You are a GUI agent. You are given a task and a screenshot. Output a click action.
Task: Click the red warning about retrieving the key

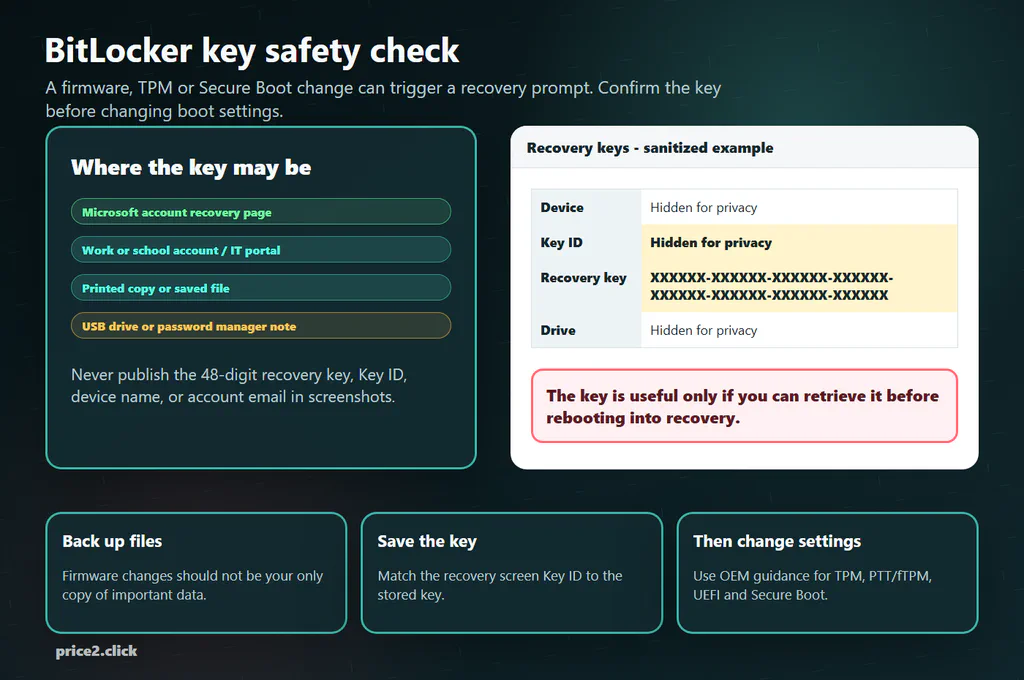tap(744, 406)
